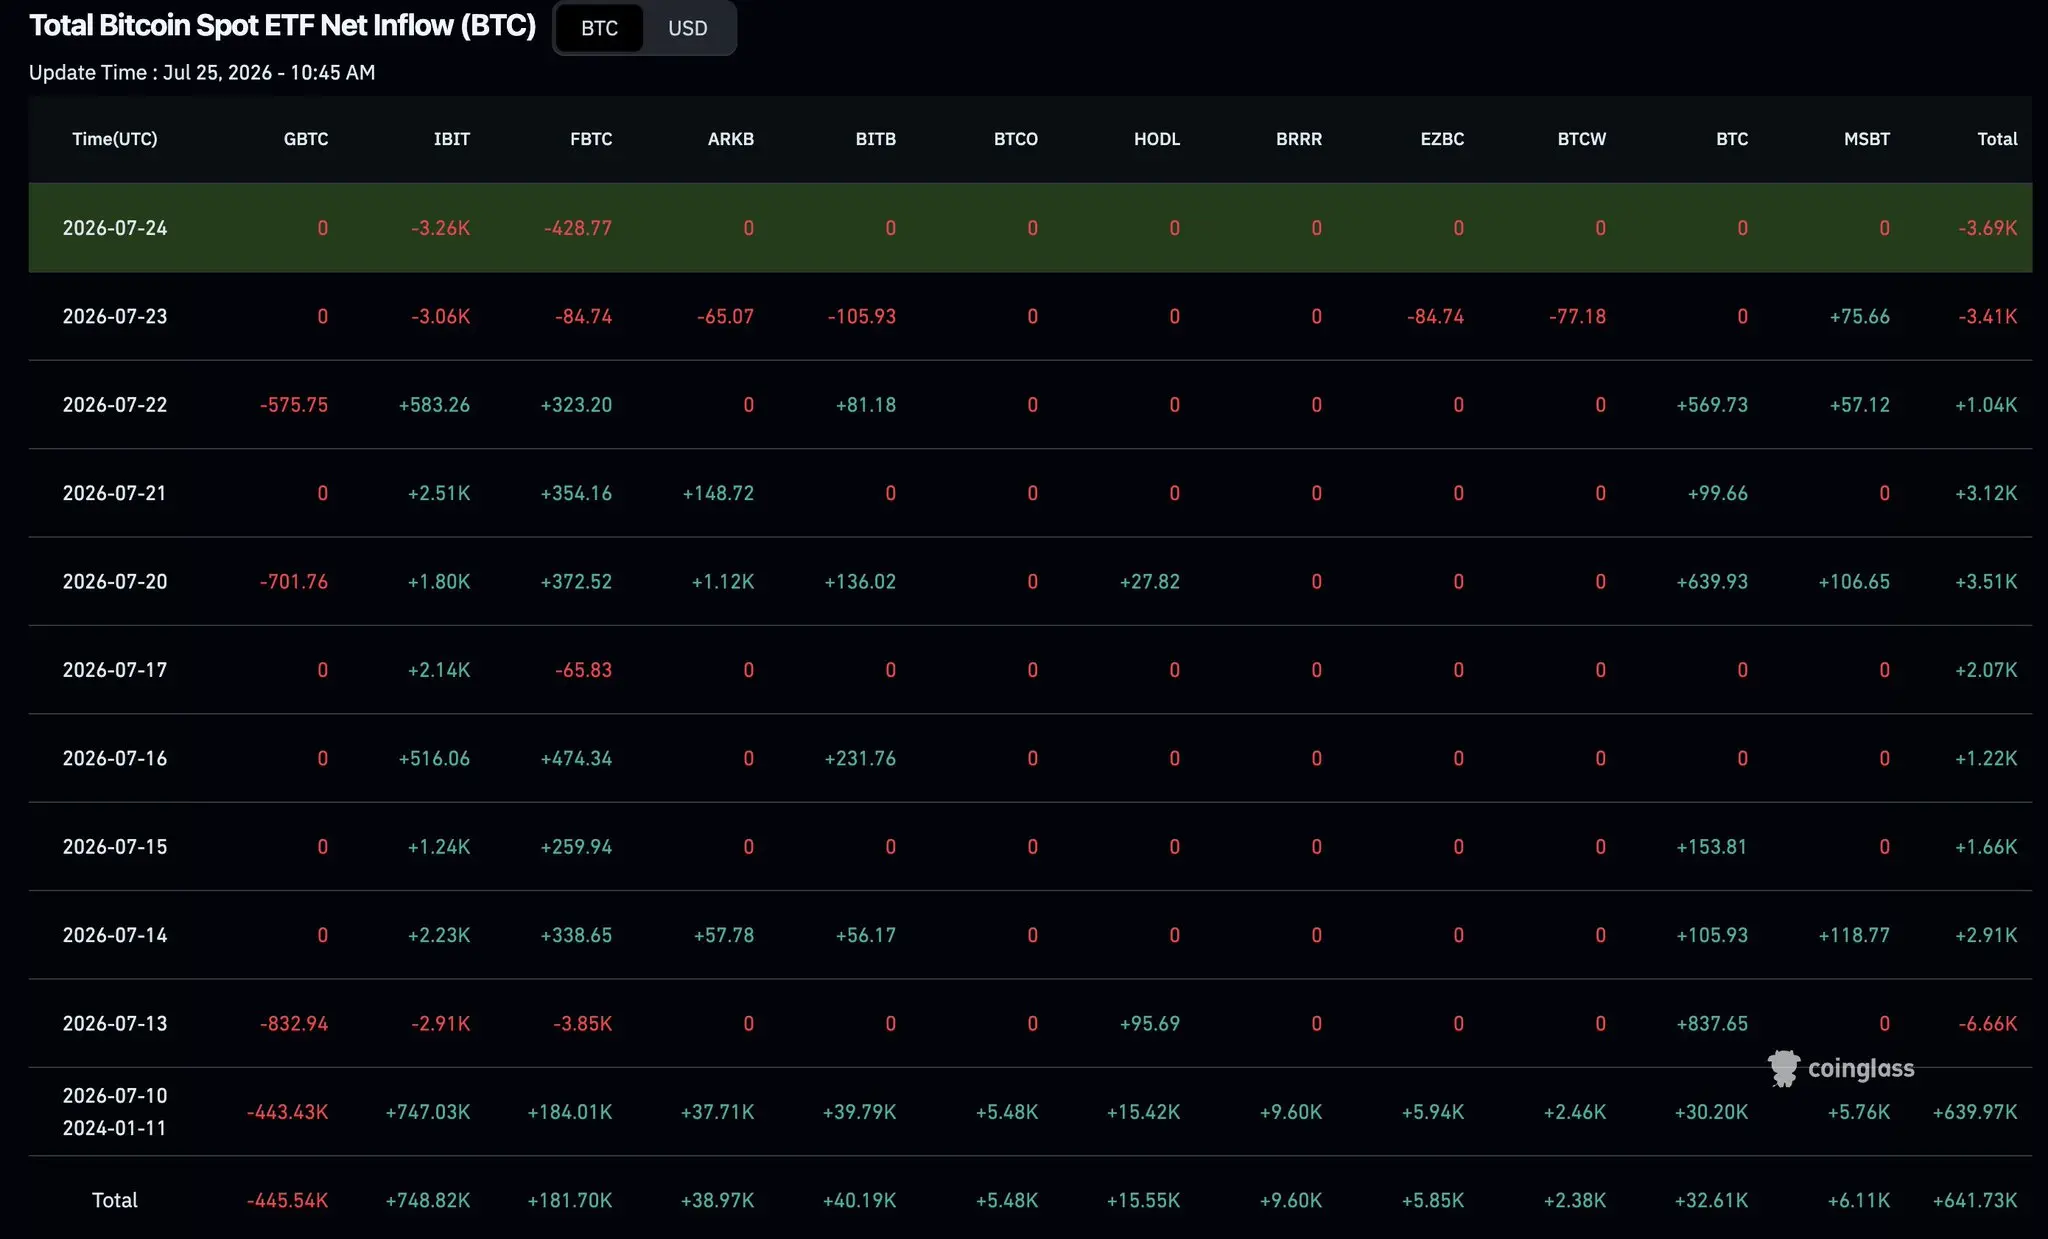Click the Time(UTC) column header
This screenshot has height=1239, width=2048.
[115, 139]
